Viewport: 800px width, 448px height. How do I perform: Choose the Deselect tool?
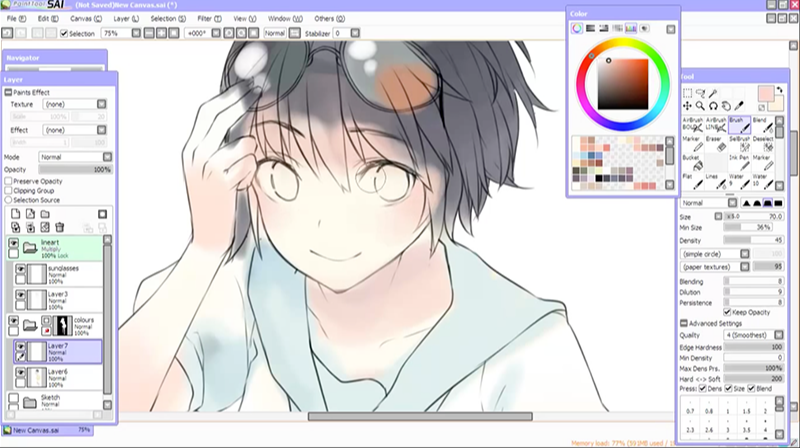coord(763,144)
